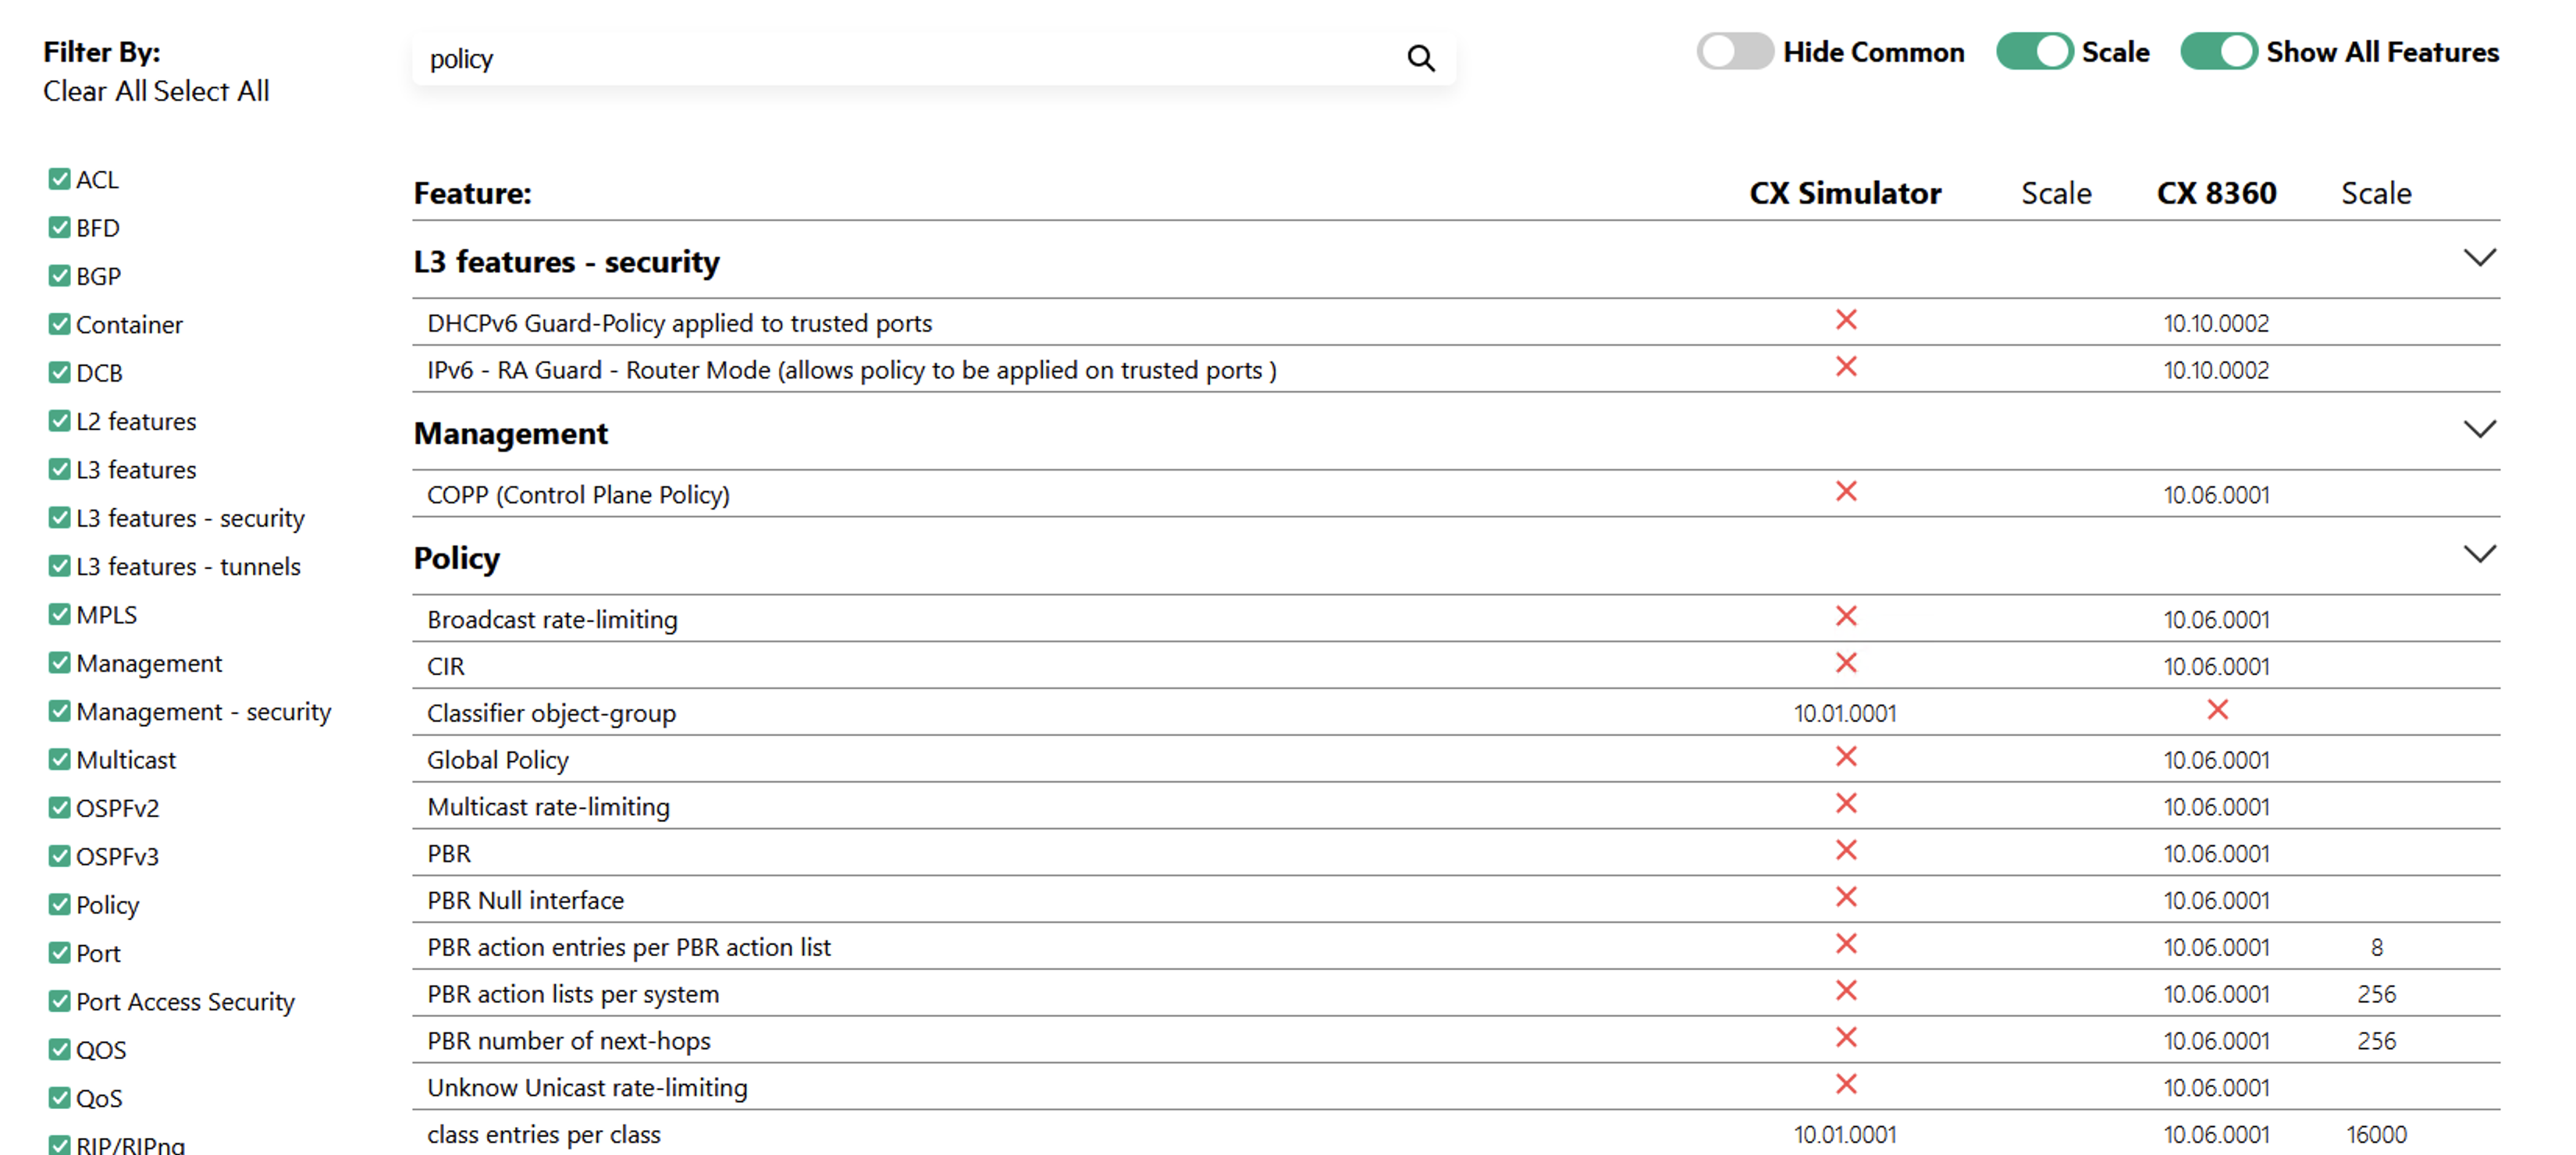
Task: Click red X in Multicast rate-limiting row
Action: (1846, 804)
